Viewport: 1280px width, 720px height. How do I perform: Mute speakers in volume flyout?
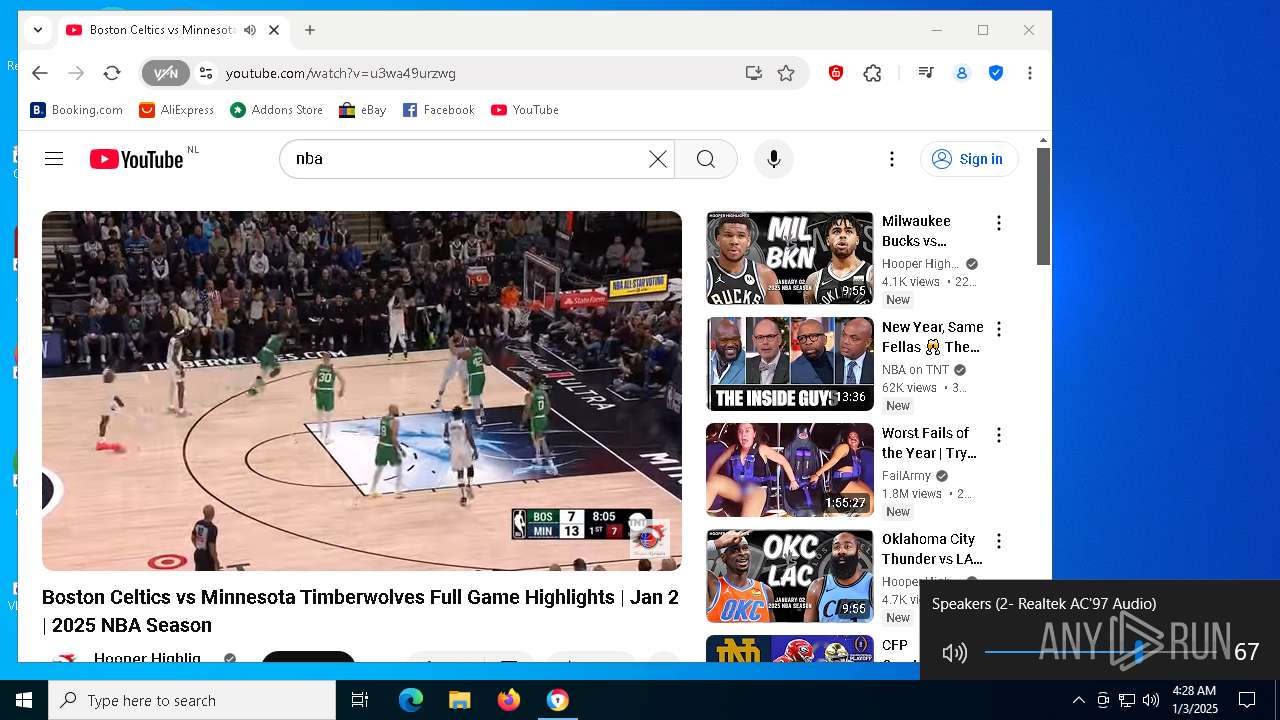(955, 653)
